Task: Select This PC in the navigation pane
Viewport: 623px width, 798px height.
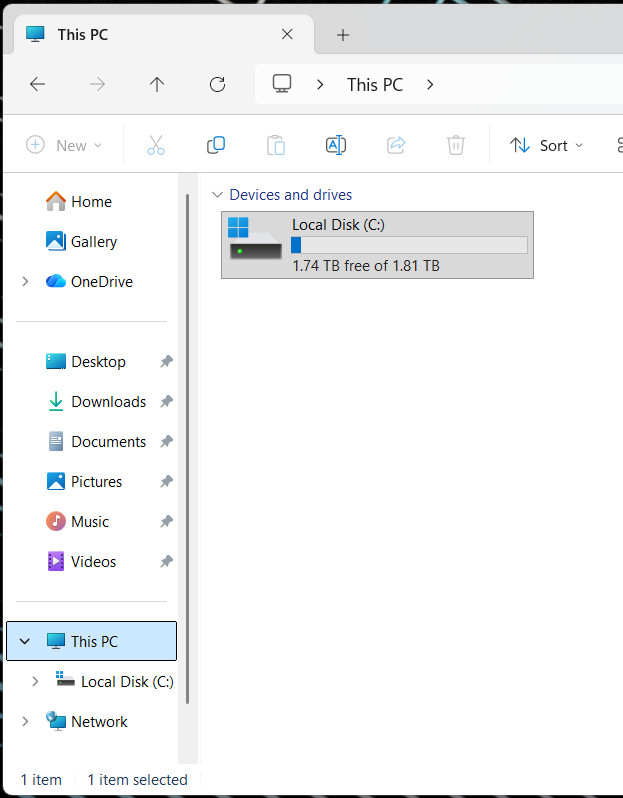Action: pos(92,641)
